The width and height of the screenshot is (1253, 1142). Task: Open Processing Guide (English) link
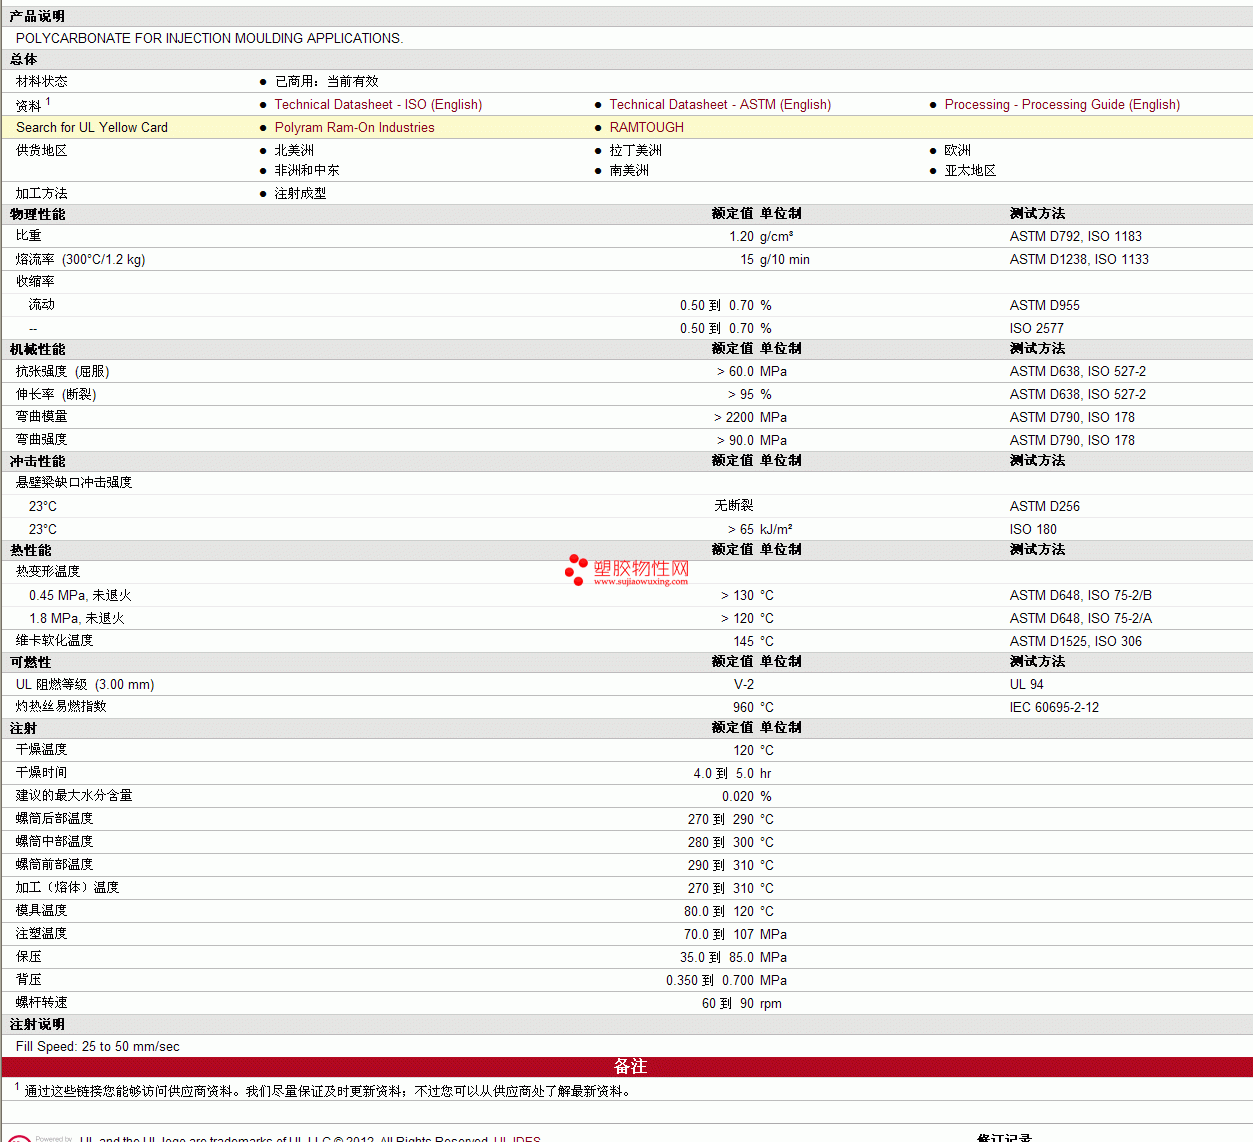1062,104
